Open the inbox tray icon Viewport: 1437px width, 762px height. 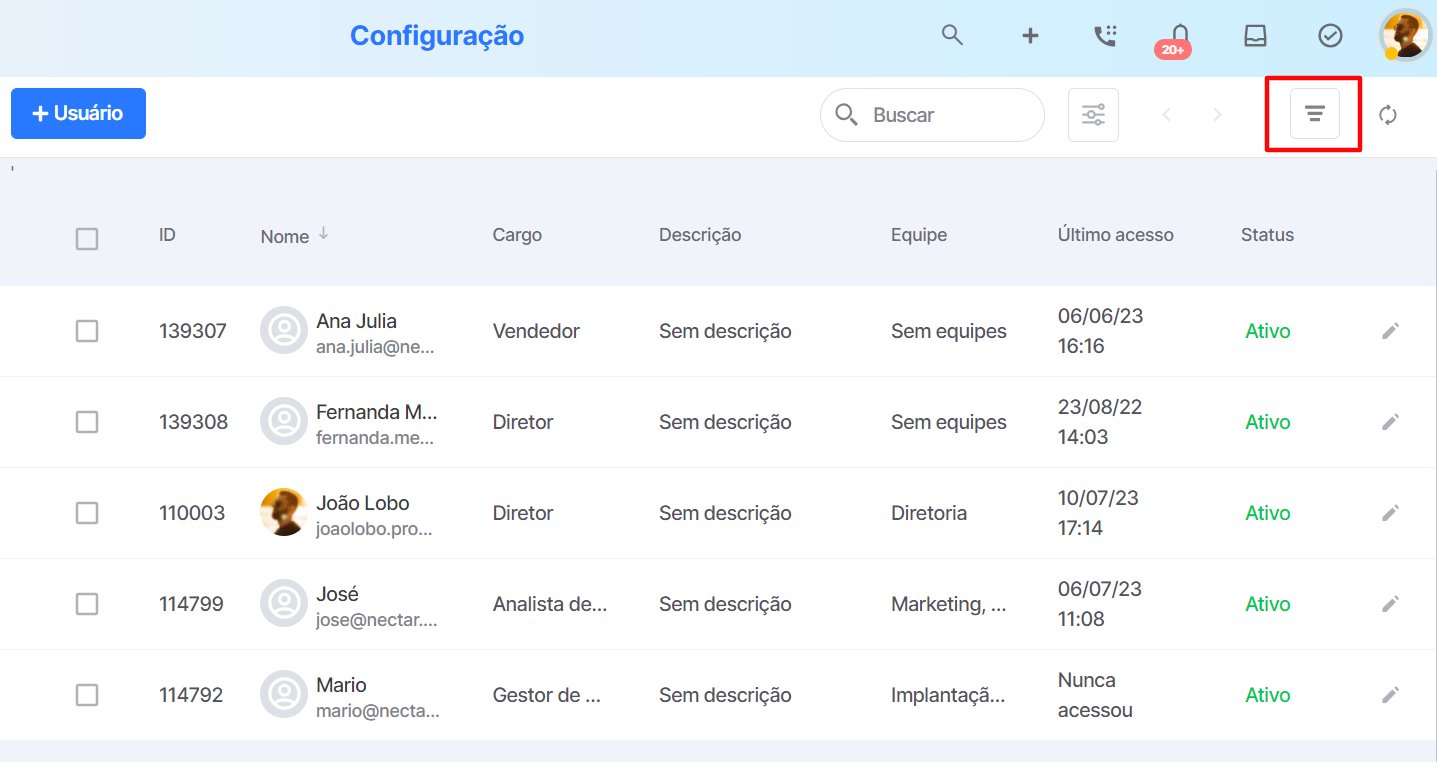(1255, 36)
